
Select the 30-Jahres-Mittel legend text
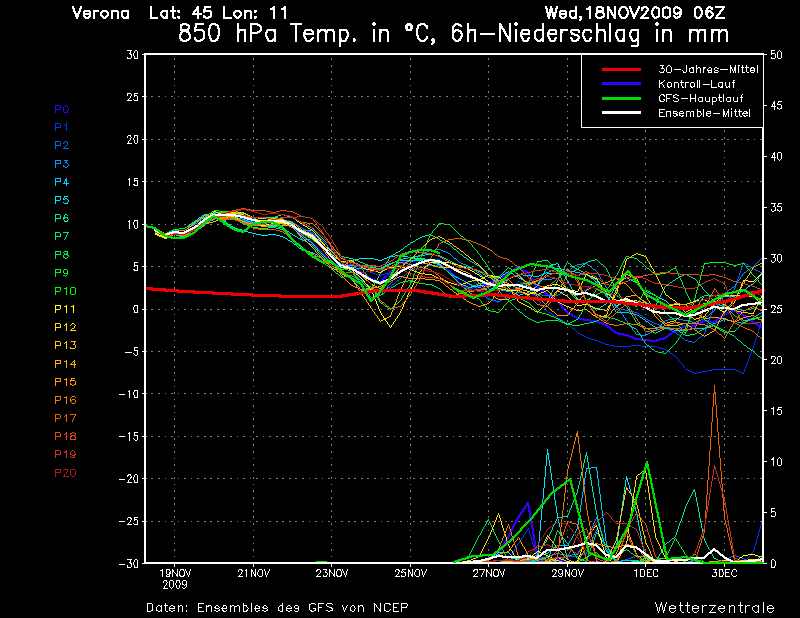pos(707,69)
